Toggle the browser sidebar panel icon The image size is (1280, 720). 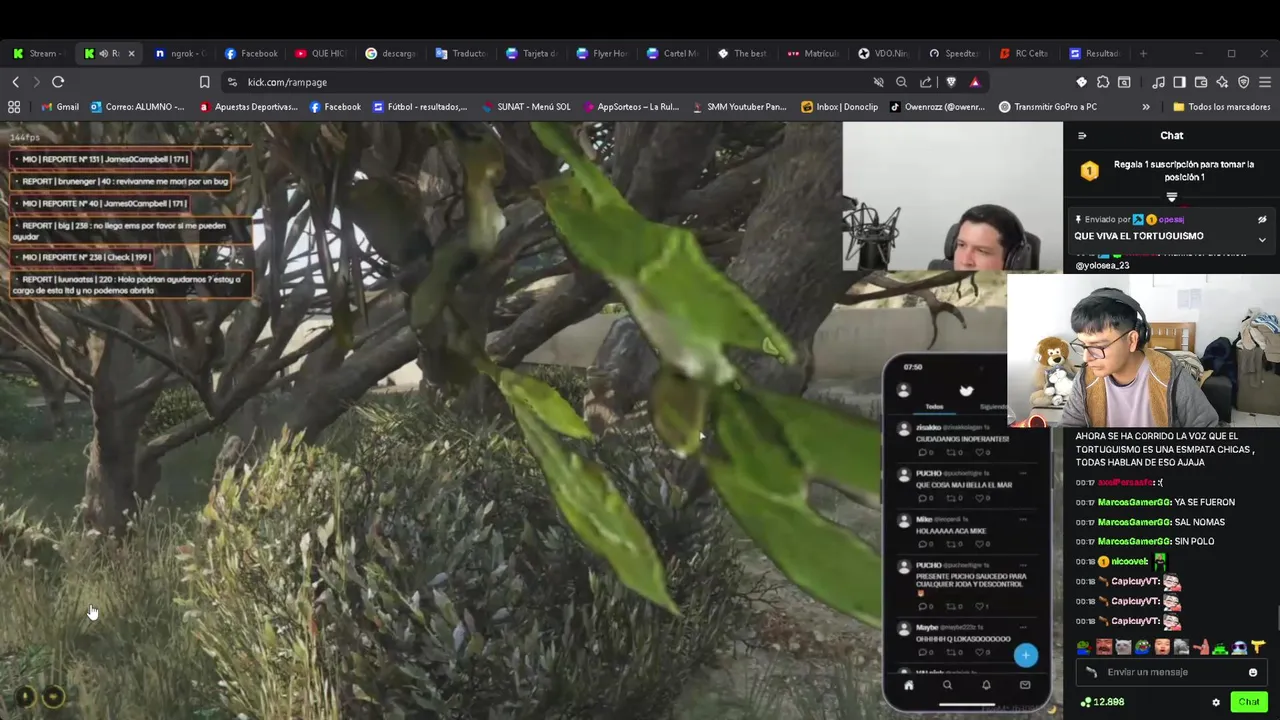click(x=1179, y=82)
